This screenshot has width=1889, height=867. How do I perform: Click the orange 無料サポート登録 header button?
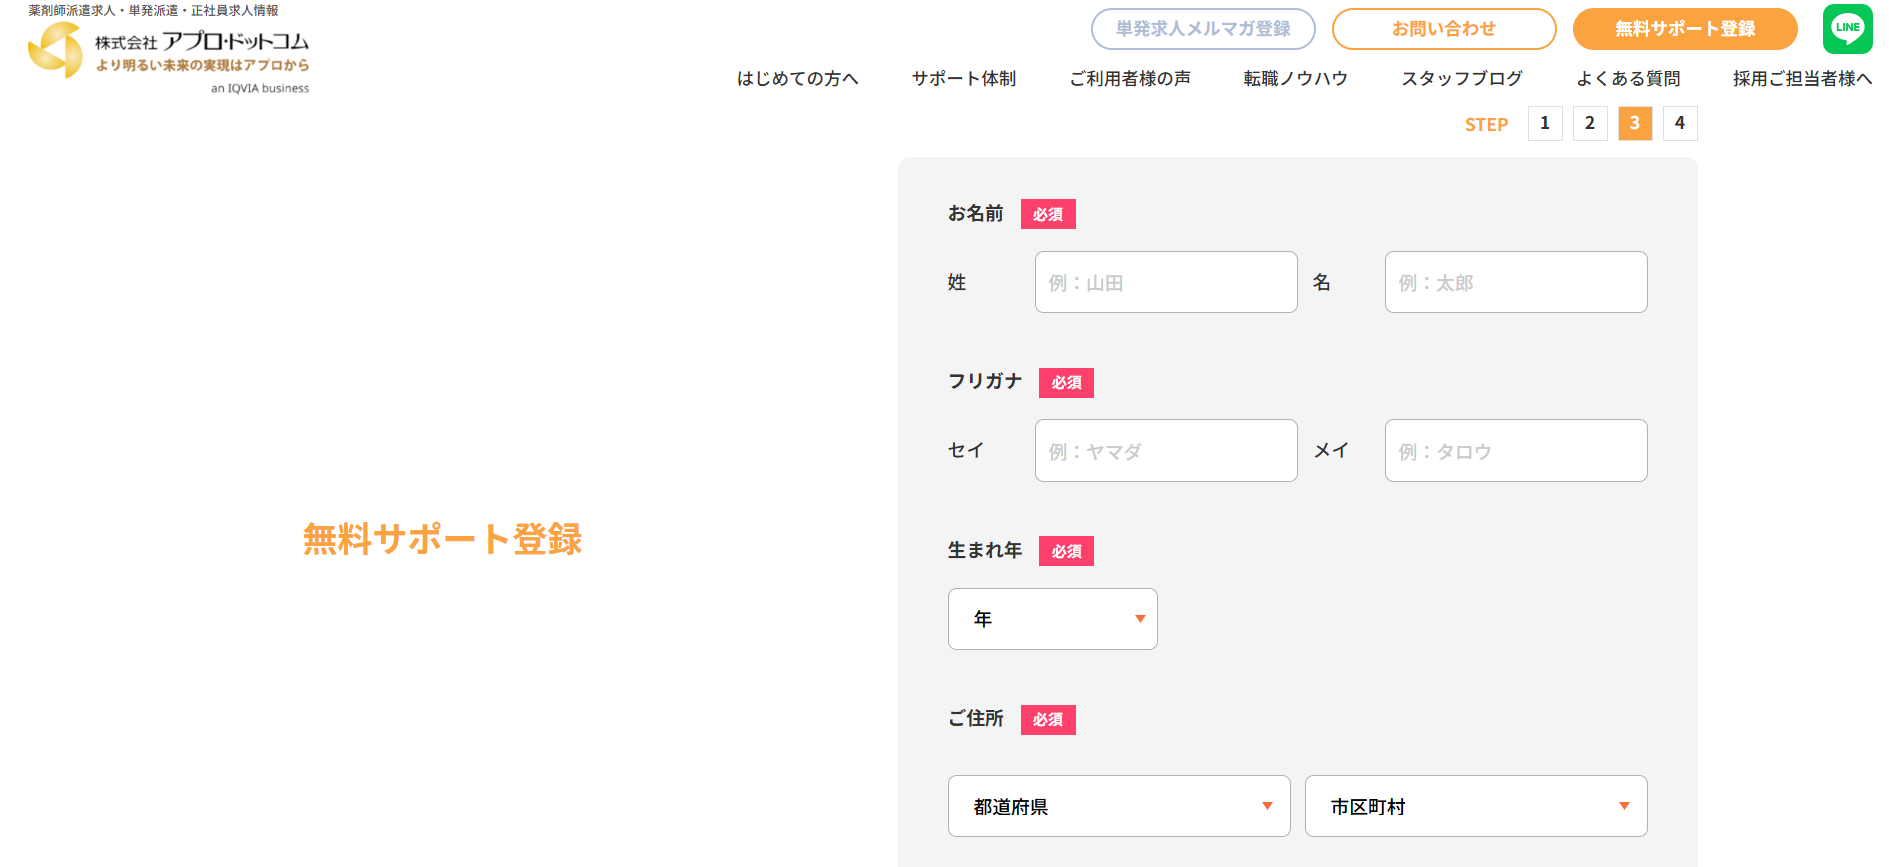click(x=1684, y=29)
